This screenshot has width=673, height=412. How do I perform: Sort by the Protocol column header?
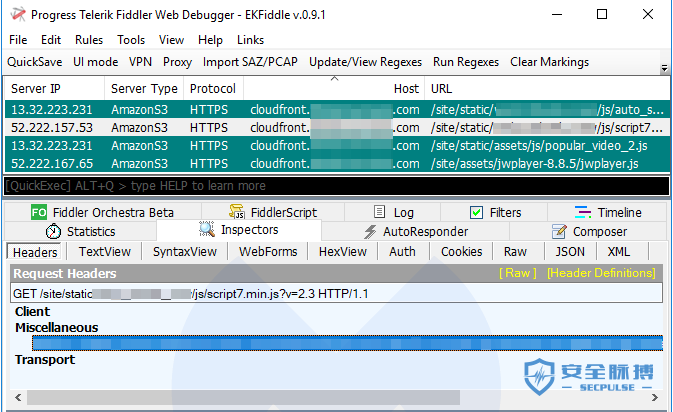pyautogui.click(x=213, y=89)
